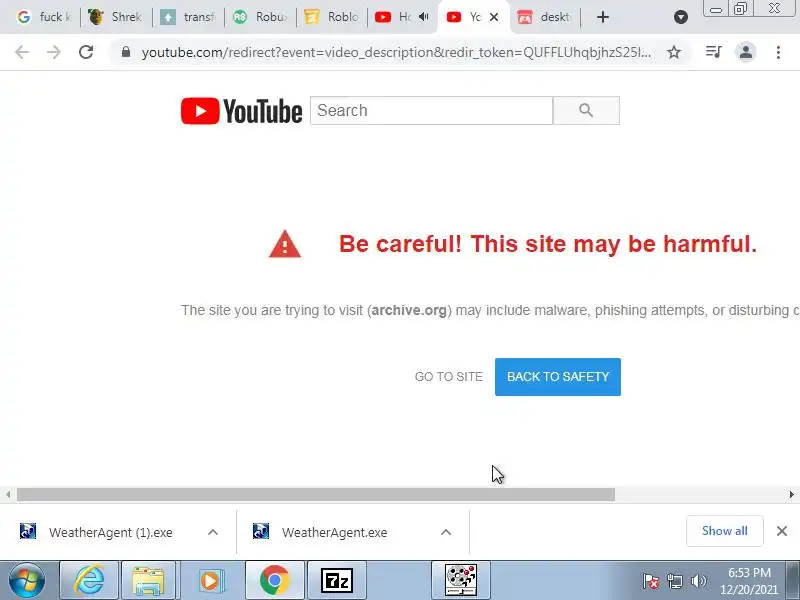
Task: Click the red warning triangle icon
Action: pos(285,244)
